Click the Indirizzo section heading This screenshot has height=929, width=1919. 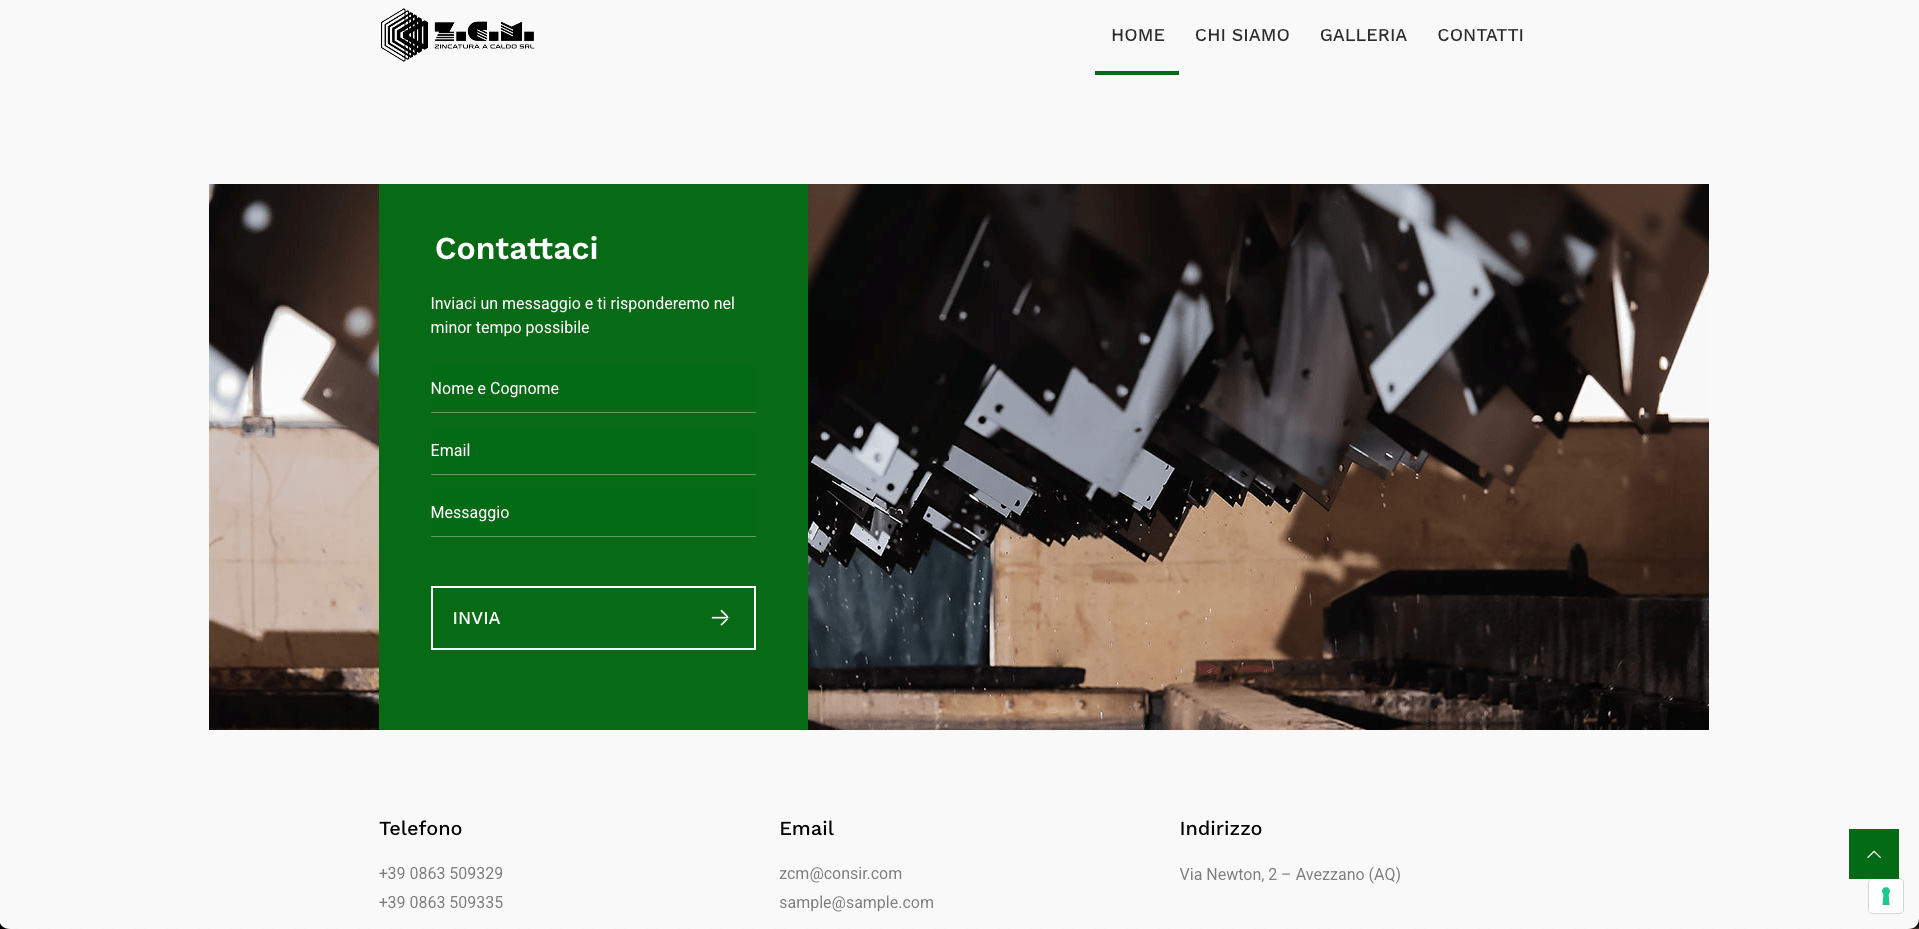(x=1220, y=829)
